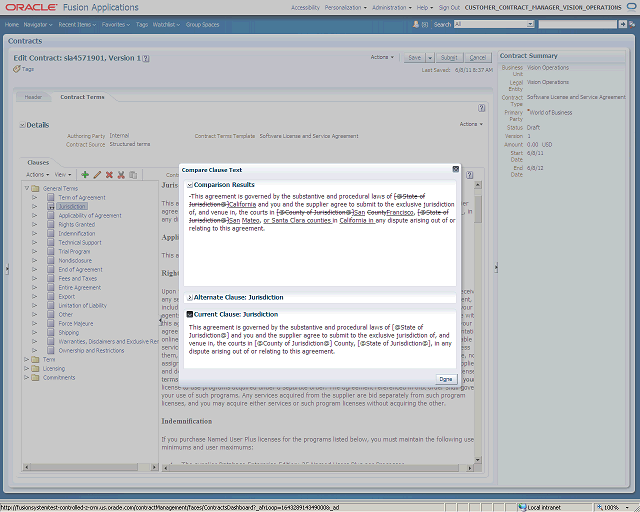This screenshot has width=640, height=512.
Task: Open the Edit Contract Actions menu
Action: [382, 57]
